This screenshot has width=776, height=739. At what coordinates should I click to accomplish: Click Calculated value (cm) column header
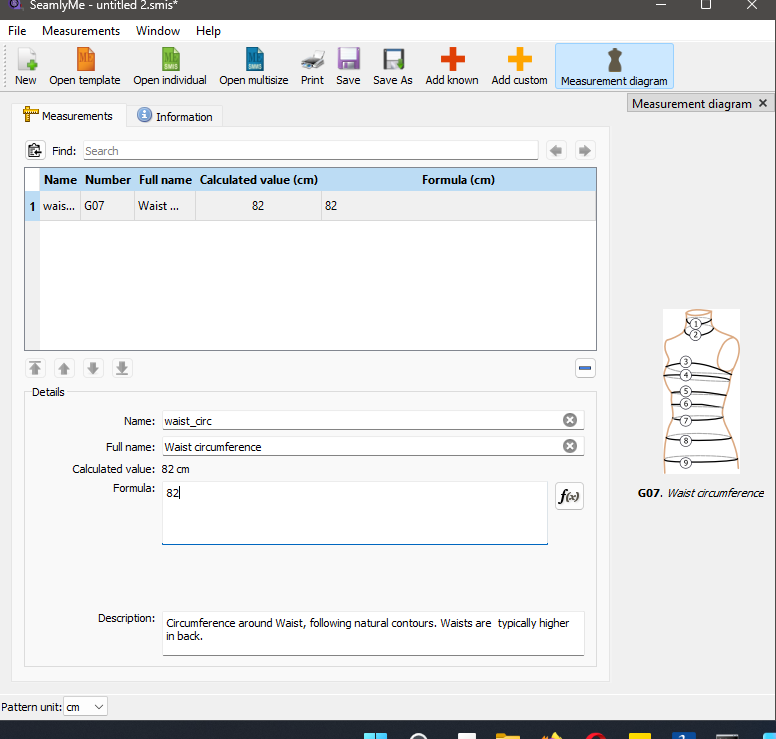coord(259,180)
